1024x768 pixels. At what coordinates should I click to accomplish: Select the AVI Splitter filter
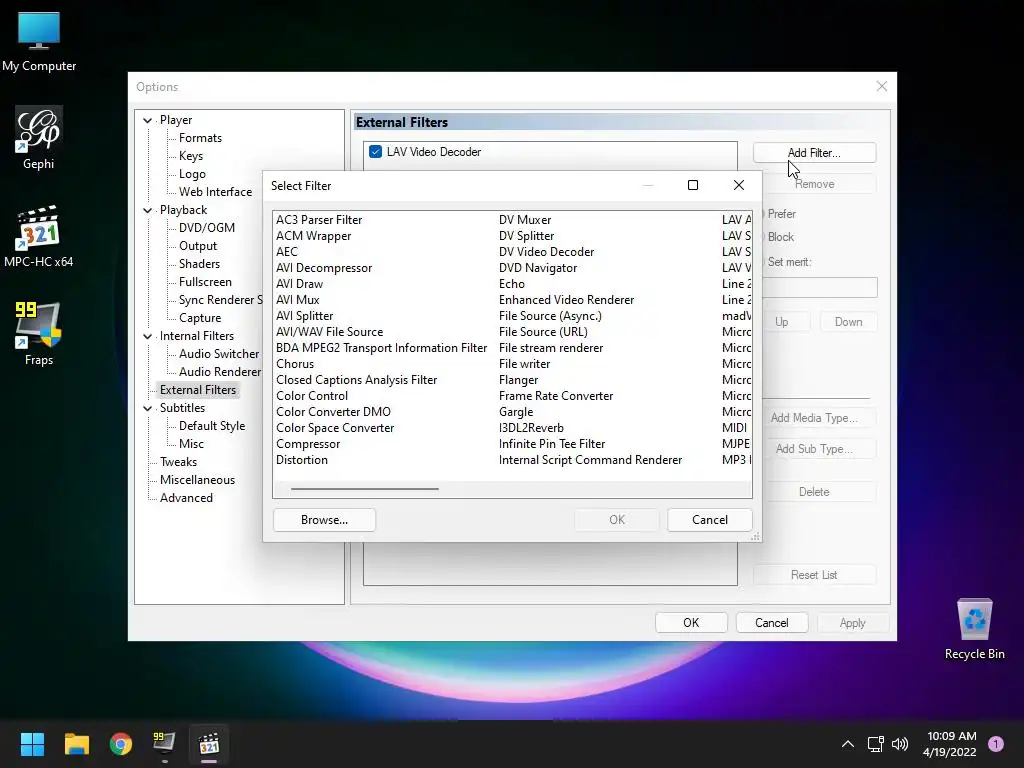[x=304, y=316]
